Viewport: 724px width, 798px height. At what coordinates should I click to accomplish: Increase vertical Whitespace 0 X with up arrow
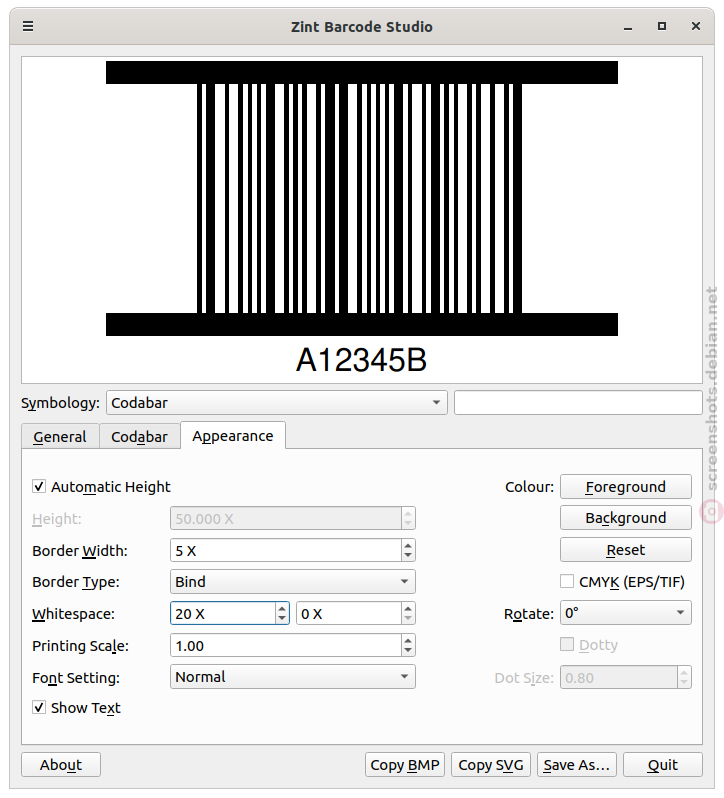click(408, 608)
